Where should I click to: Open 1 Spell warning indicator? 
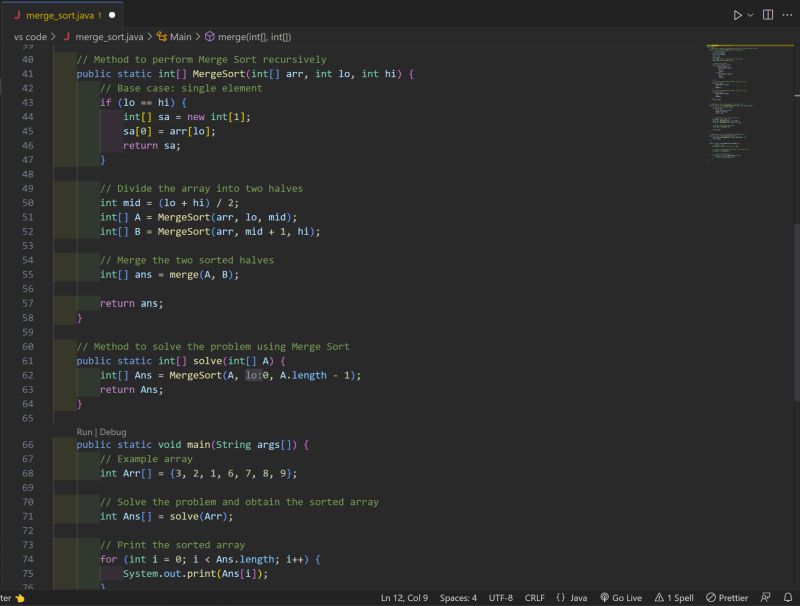coord(674,598)
